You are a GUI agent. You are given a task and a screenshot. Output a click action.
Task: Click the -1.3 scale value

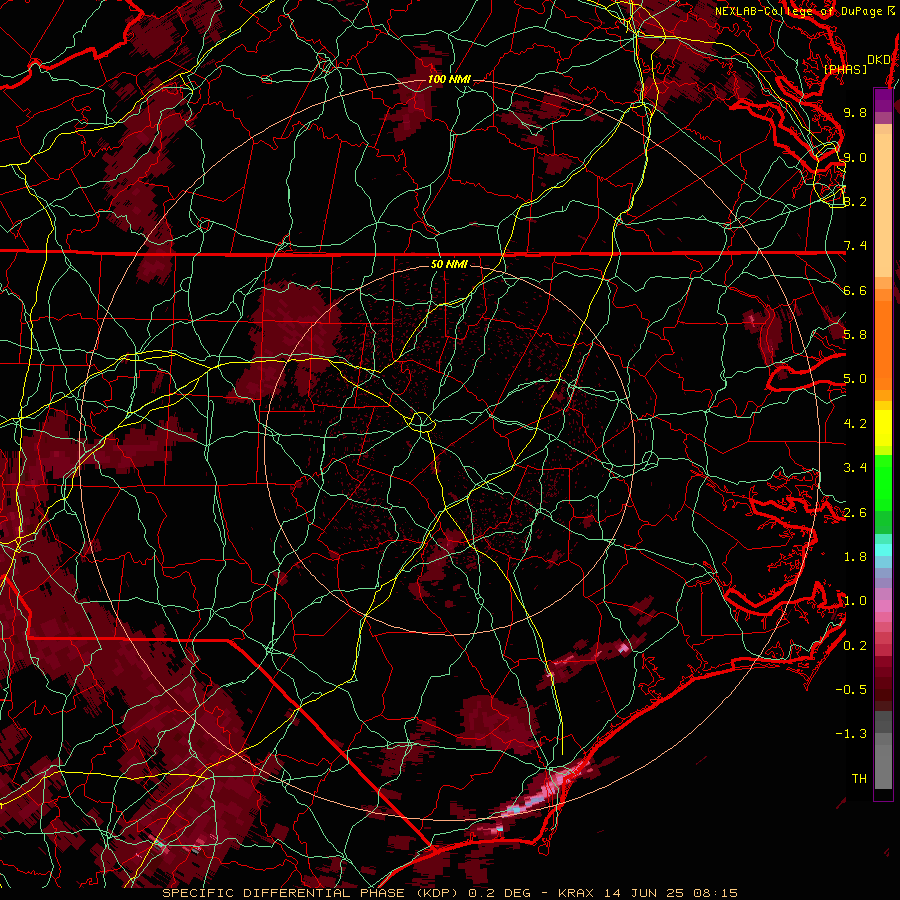tap(851, 734)
